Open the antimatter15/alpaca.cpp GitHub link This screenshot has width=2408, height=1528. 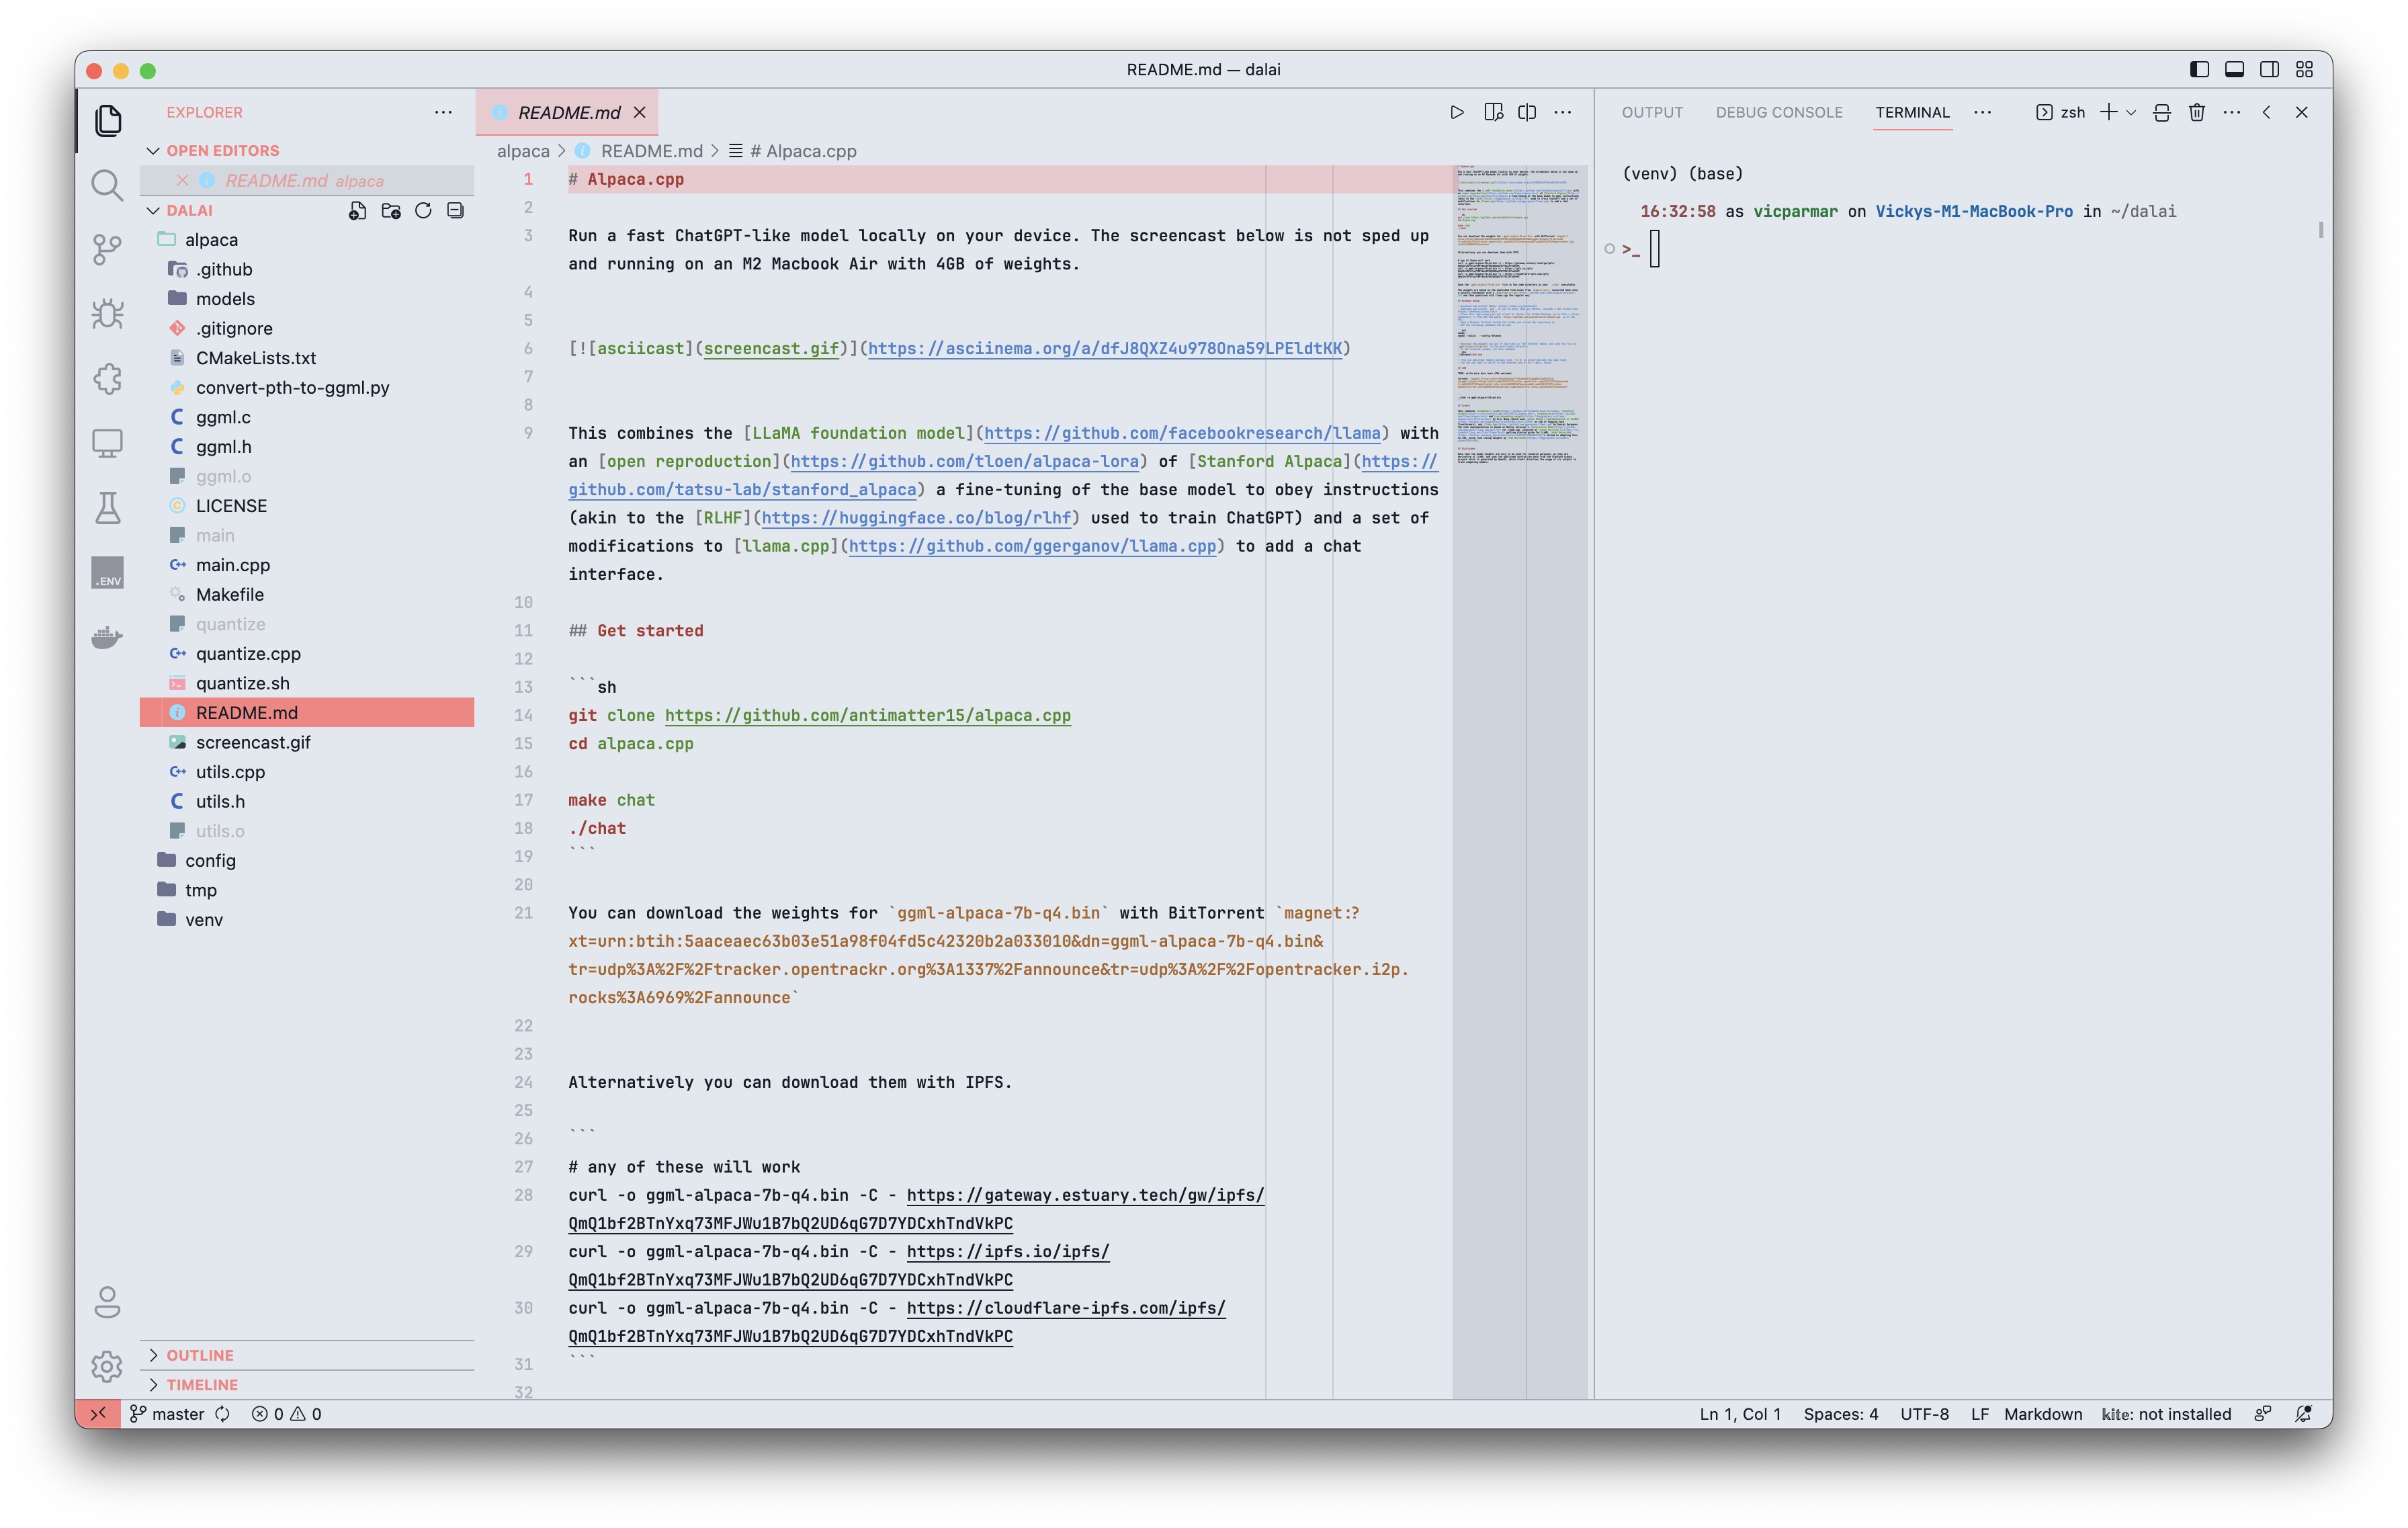click(867, 715)
